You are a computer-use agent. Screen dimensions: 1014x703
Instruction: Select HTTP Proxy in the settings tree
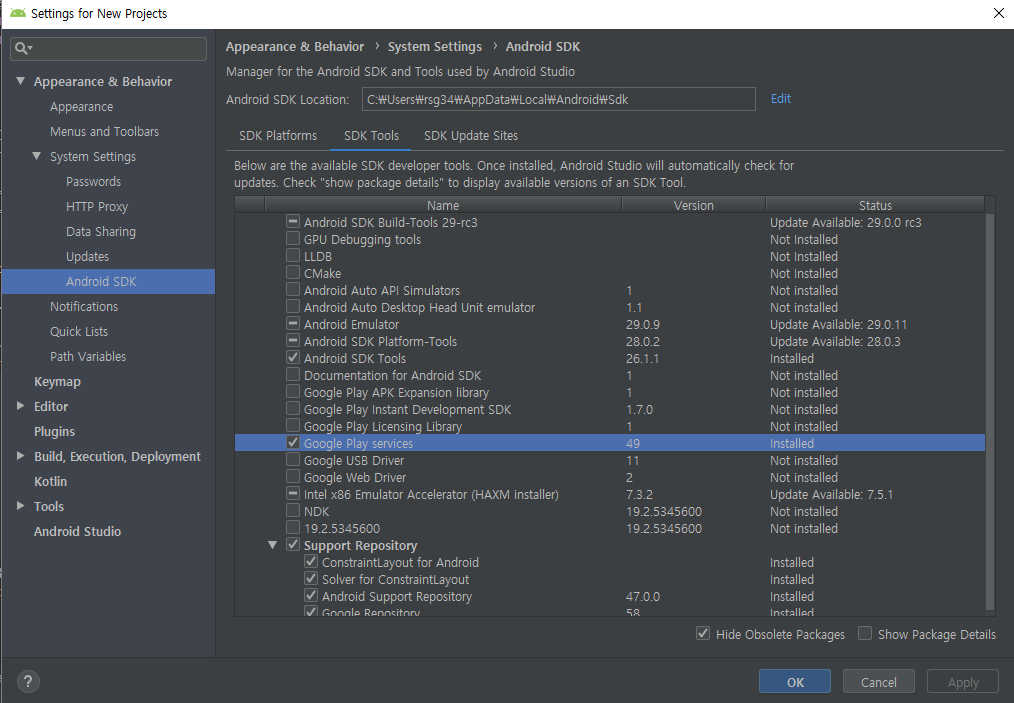click(x=97, y=206)
